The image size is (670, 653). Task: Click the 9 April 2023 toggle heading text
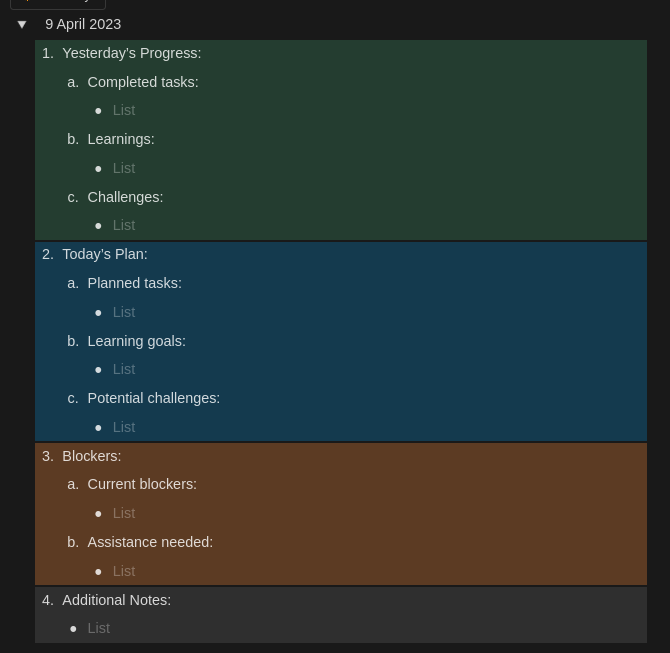(x=83, y=24)
